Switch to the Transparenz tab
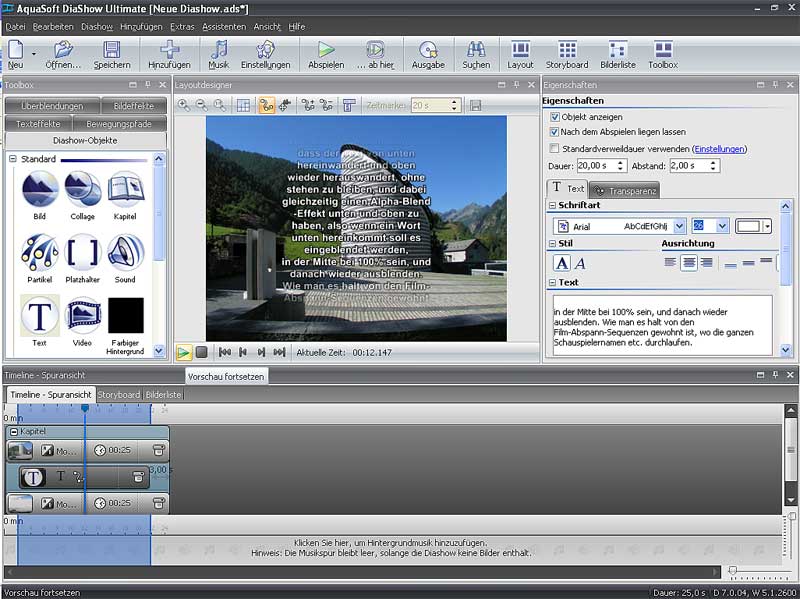 coord(625,189)
